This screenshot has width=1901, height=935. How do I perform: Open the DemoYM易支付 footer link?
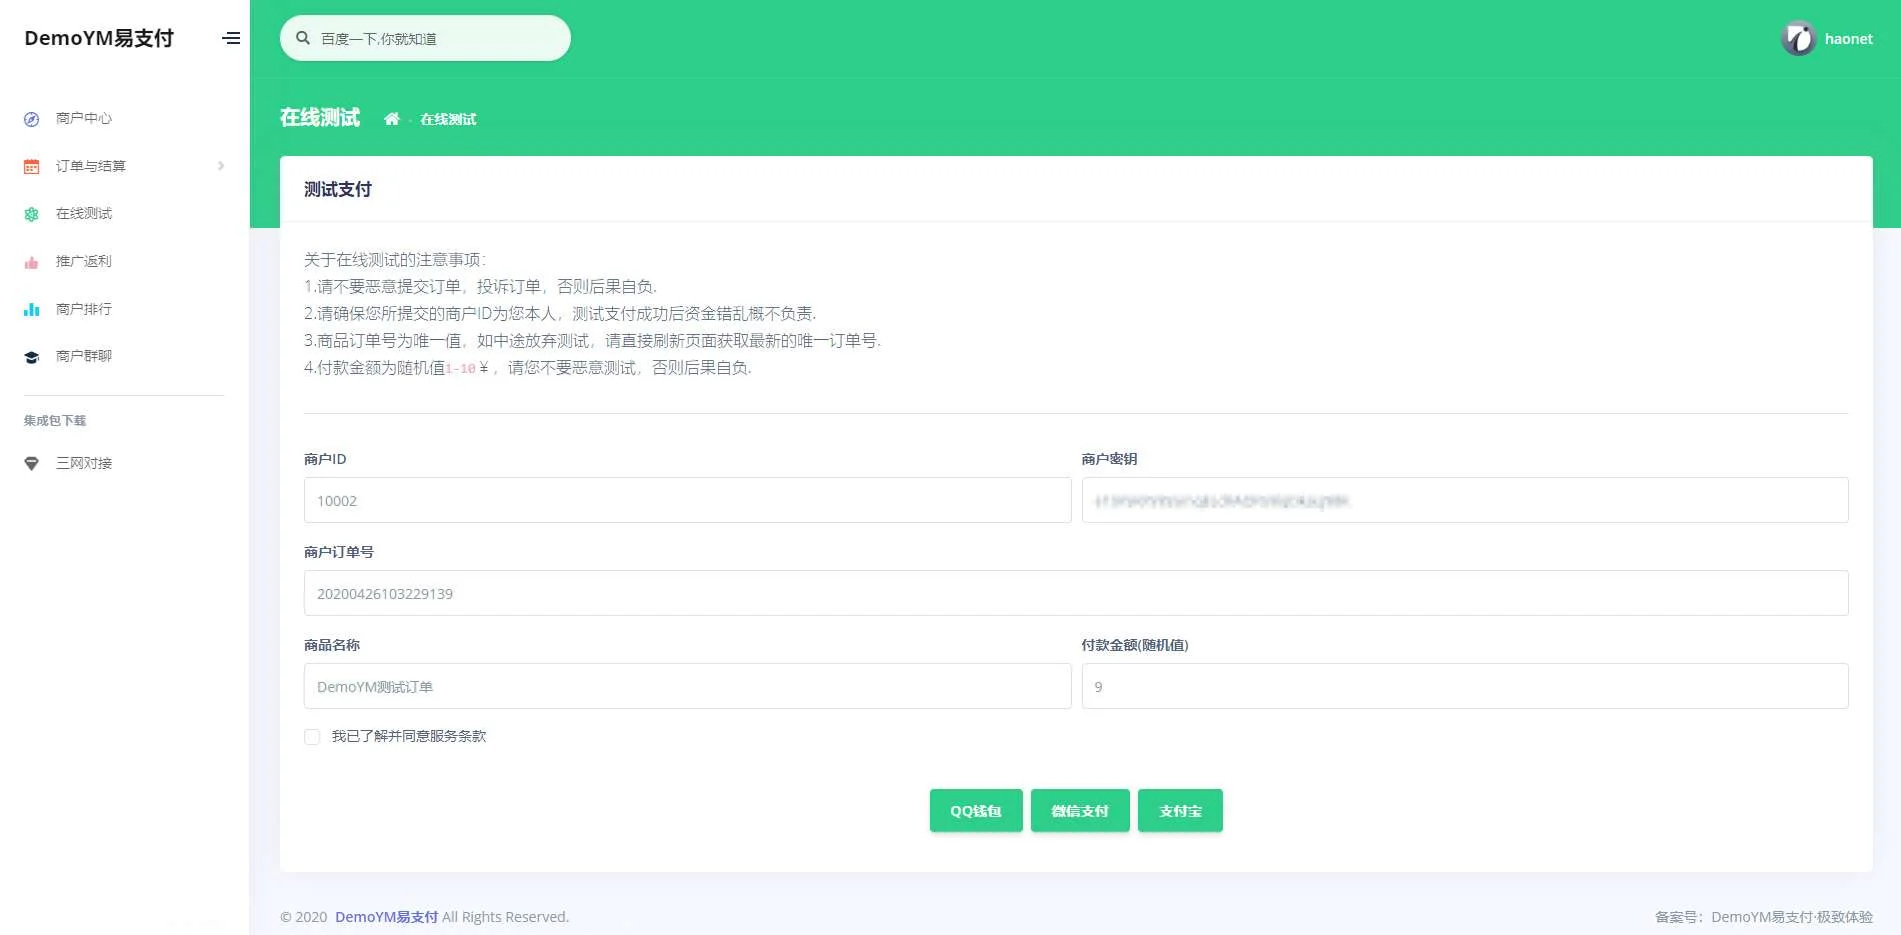click(x=386, y=917)
